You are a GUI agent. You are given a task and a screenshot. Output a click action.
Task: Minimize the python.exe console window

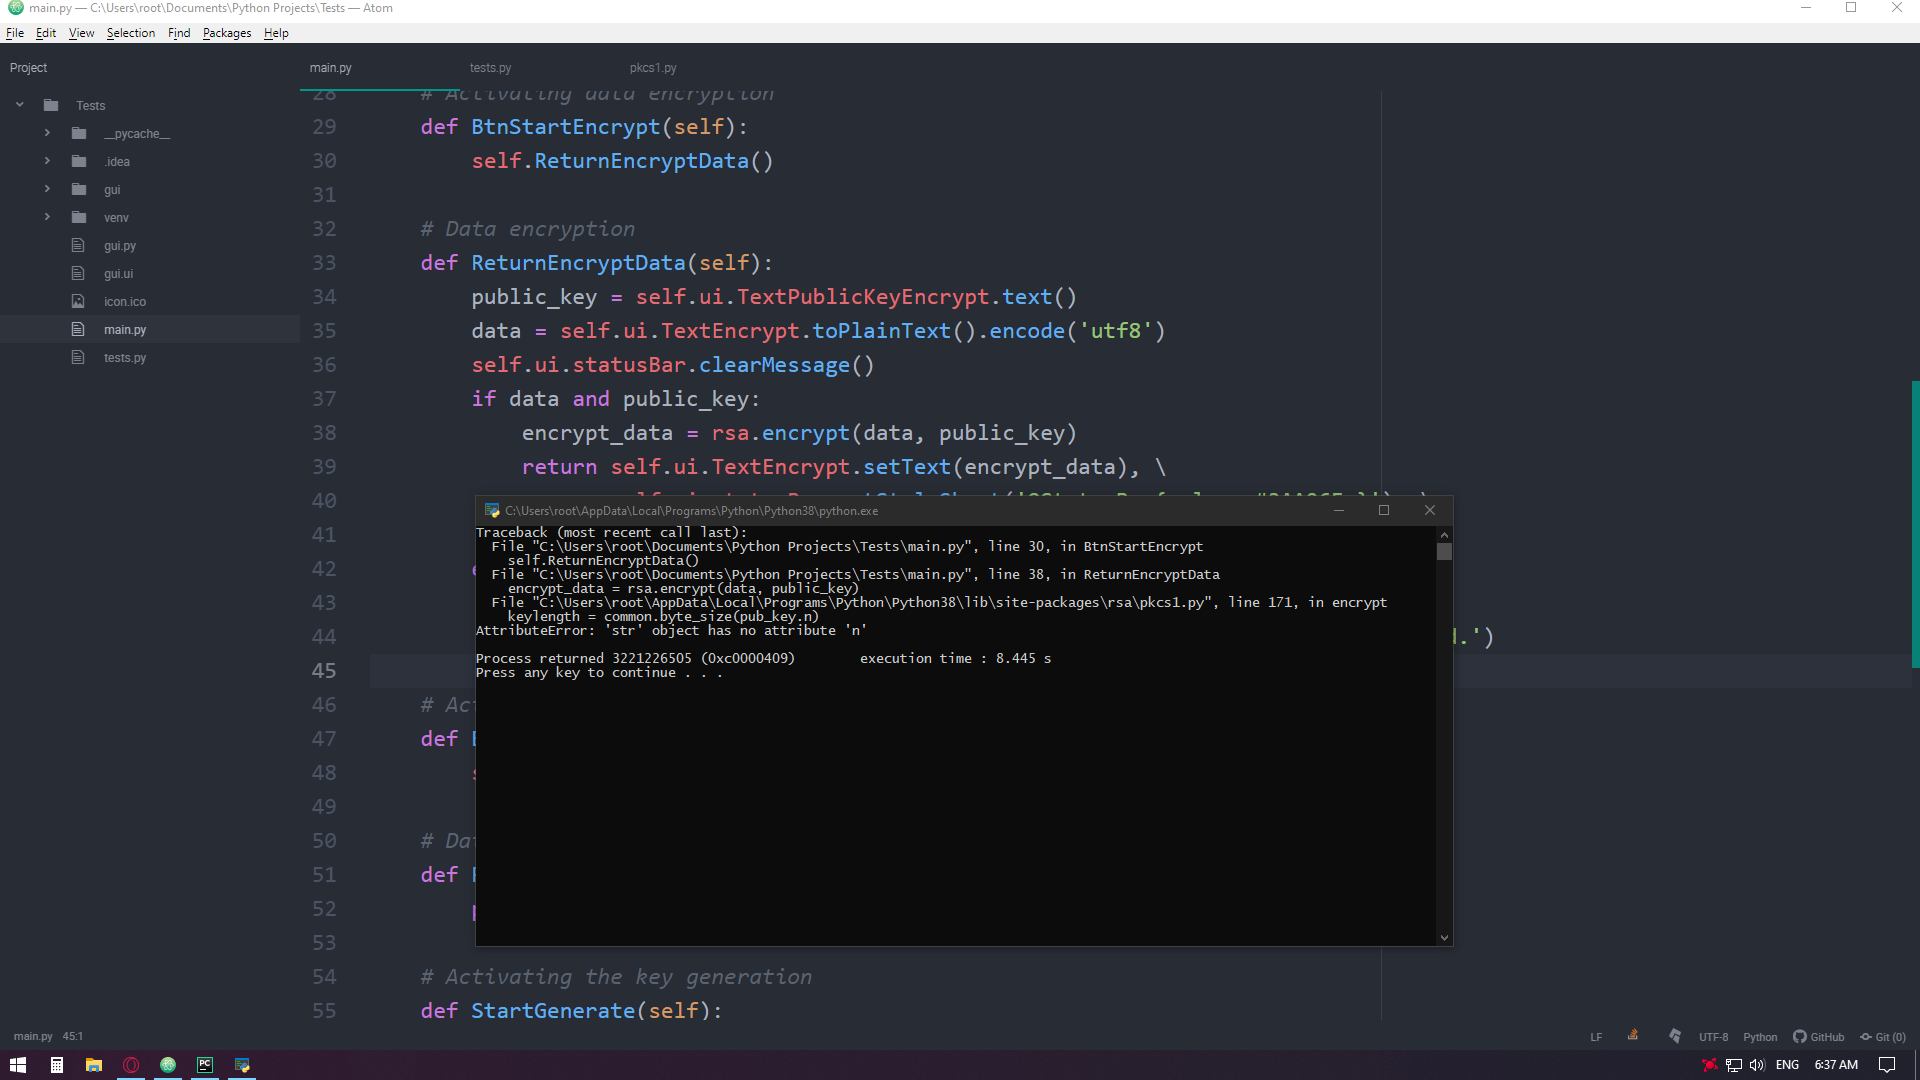[x=1338, y=510]
